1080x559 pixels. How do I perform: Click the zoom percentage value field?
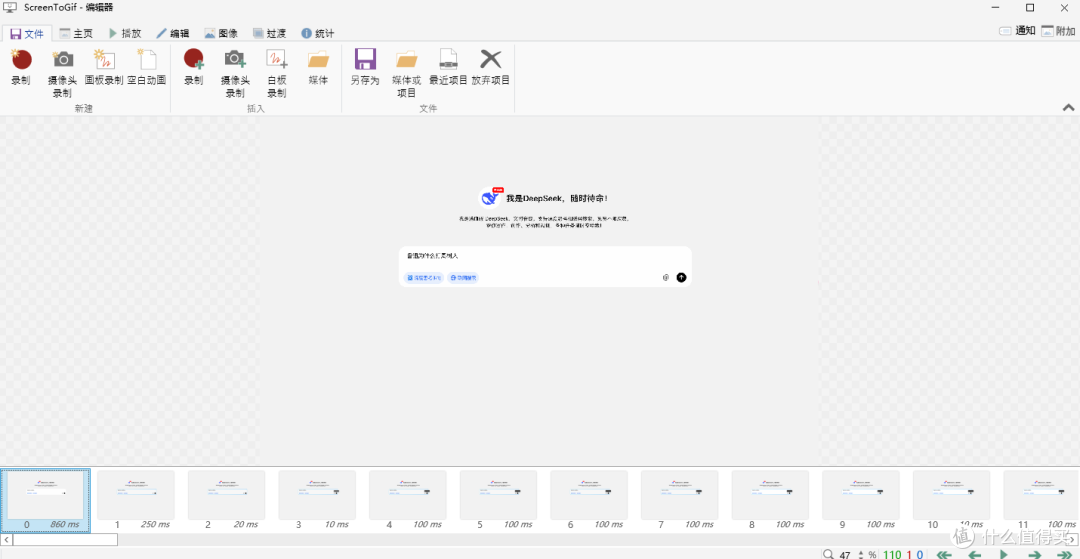click(846, 554)
